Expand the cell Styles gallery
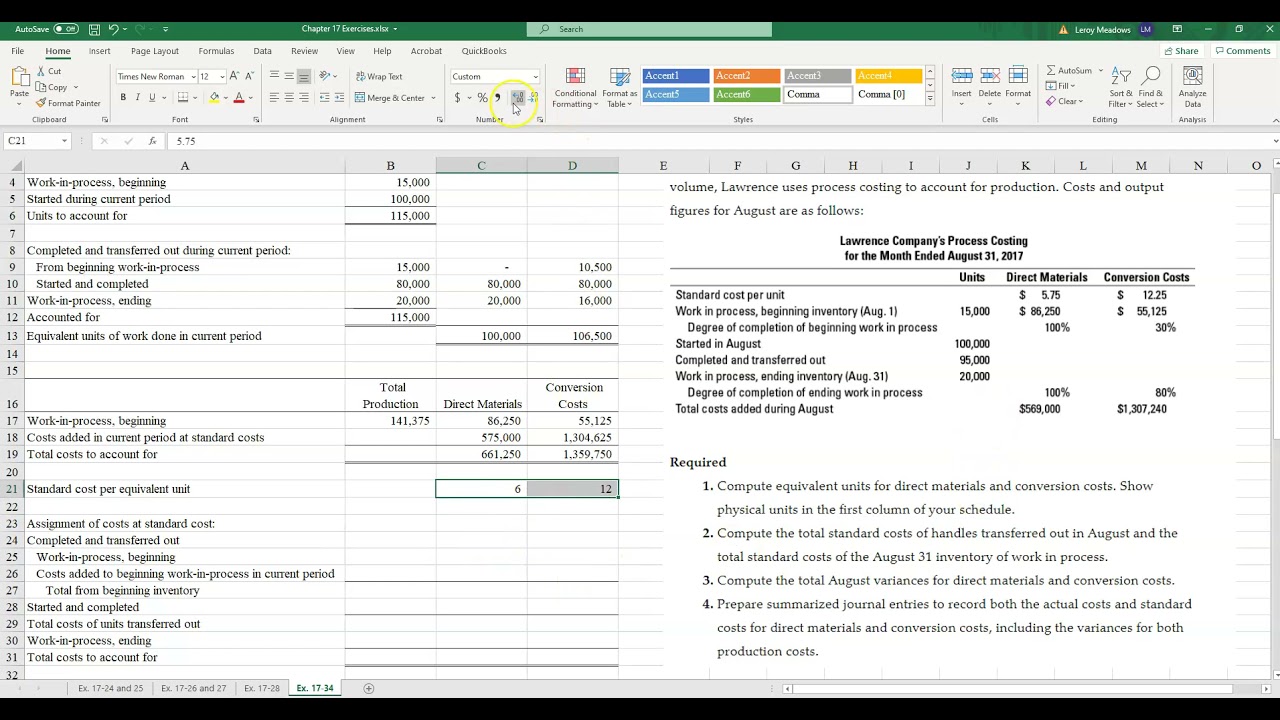This screenshot has width=1280, height=720. point(930,99)
